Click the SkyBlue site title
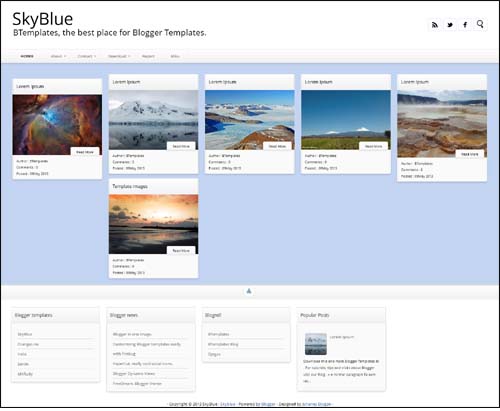This screenshot has height=411, width=500. coord(43,19)
